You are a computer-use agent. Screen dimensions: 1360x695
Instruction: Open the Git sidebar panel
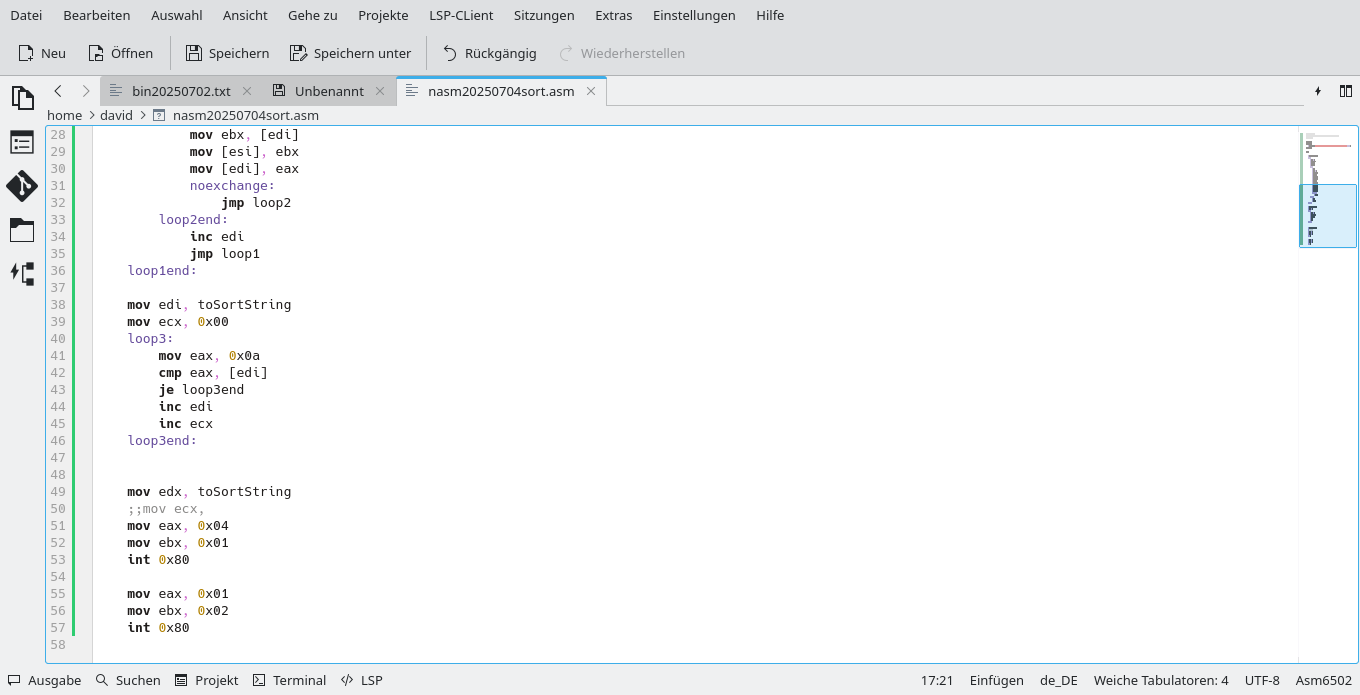22,186
